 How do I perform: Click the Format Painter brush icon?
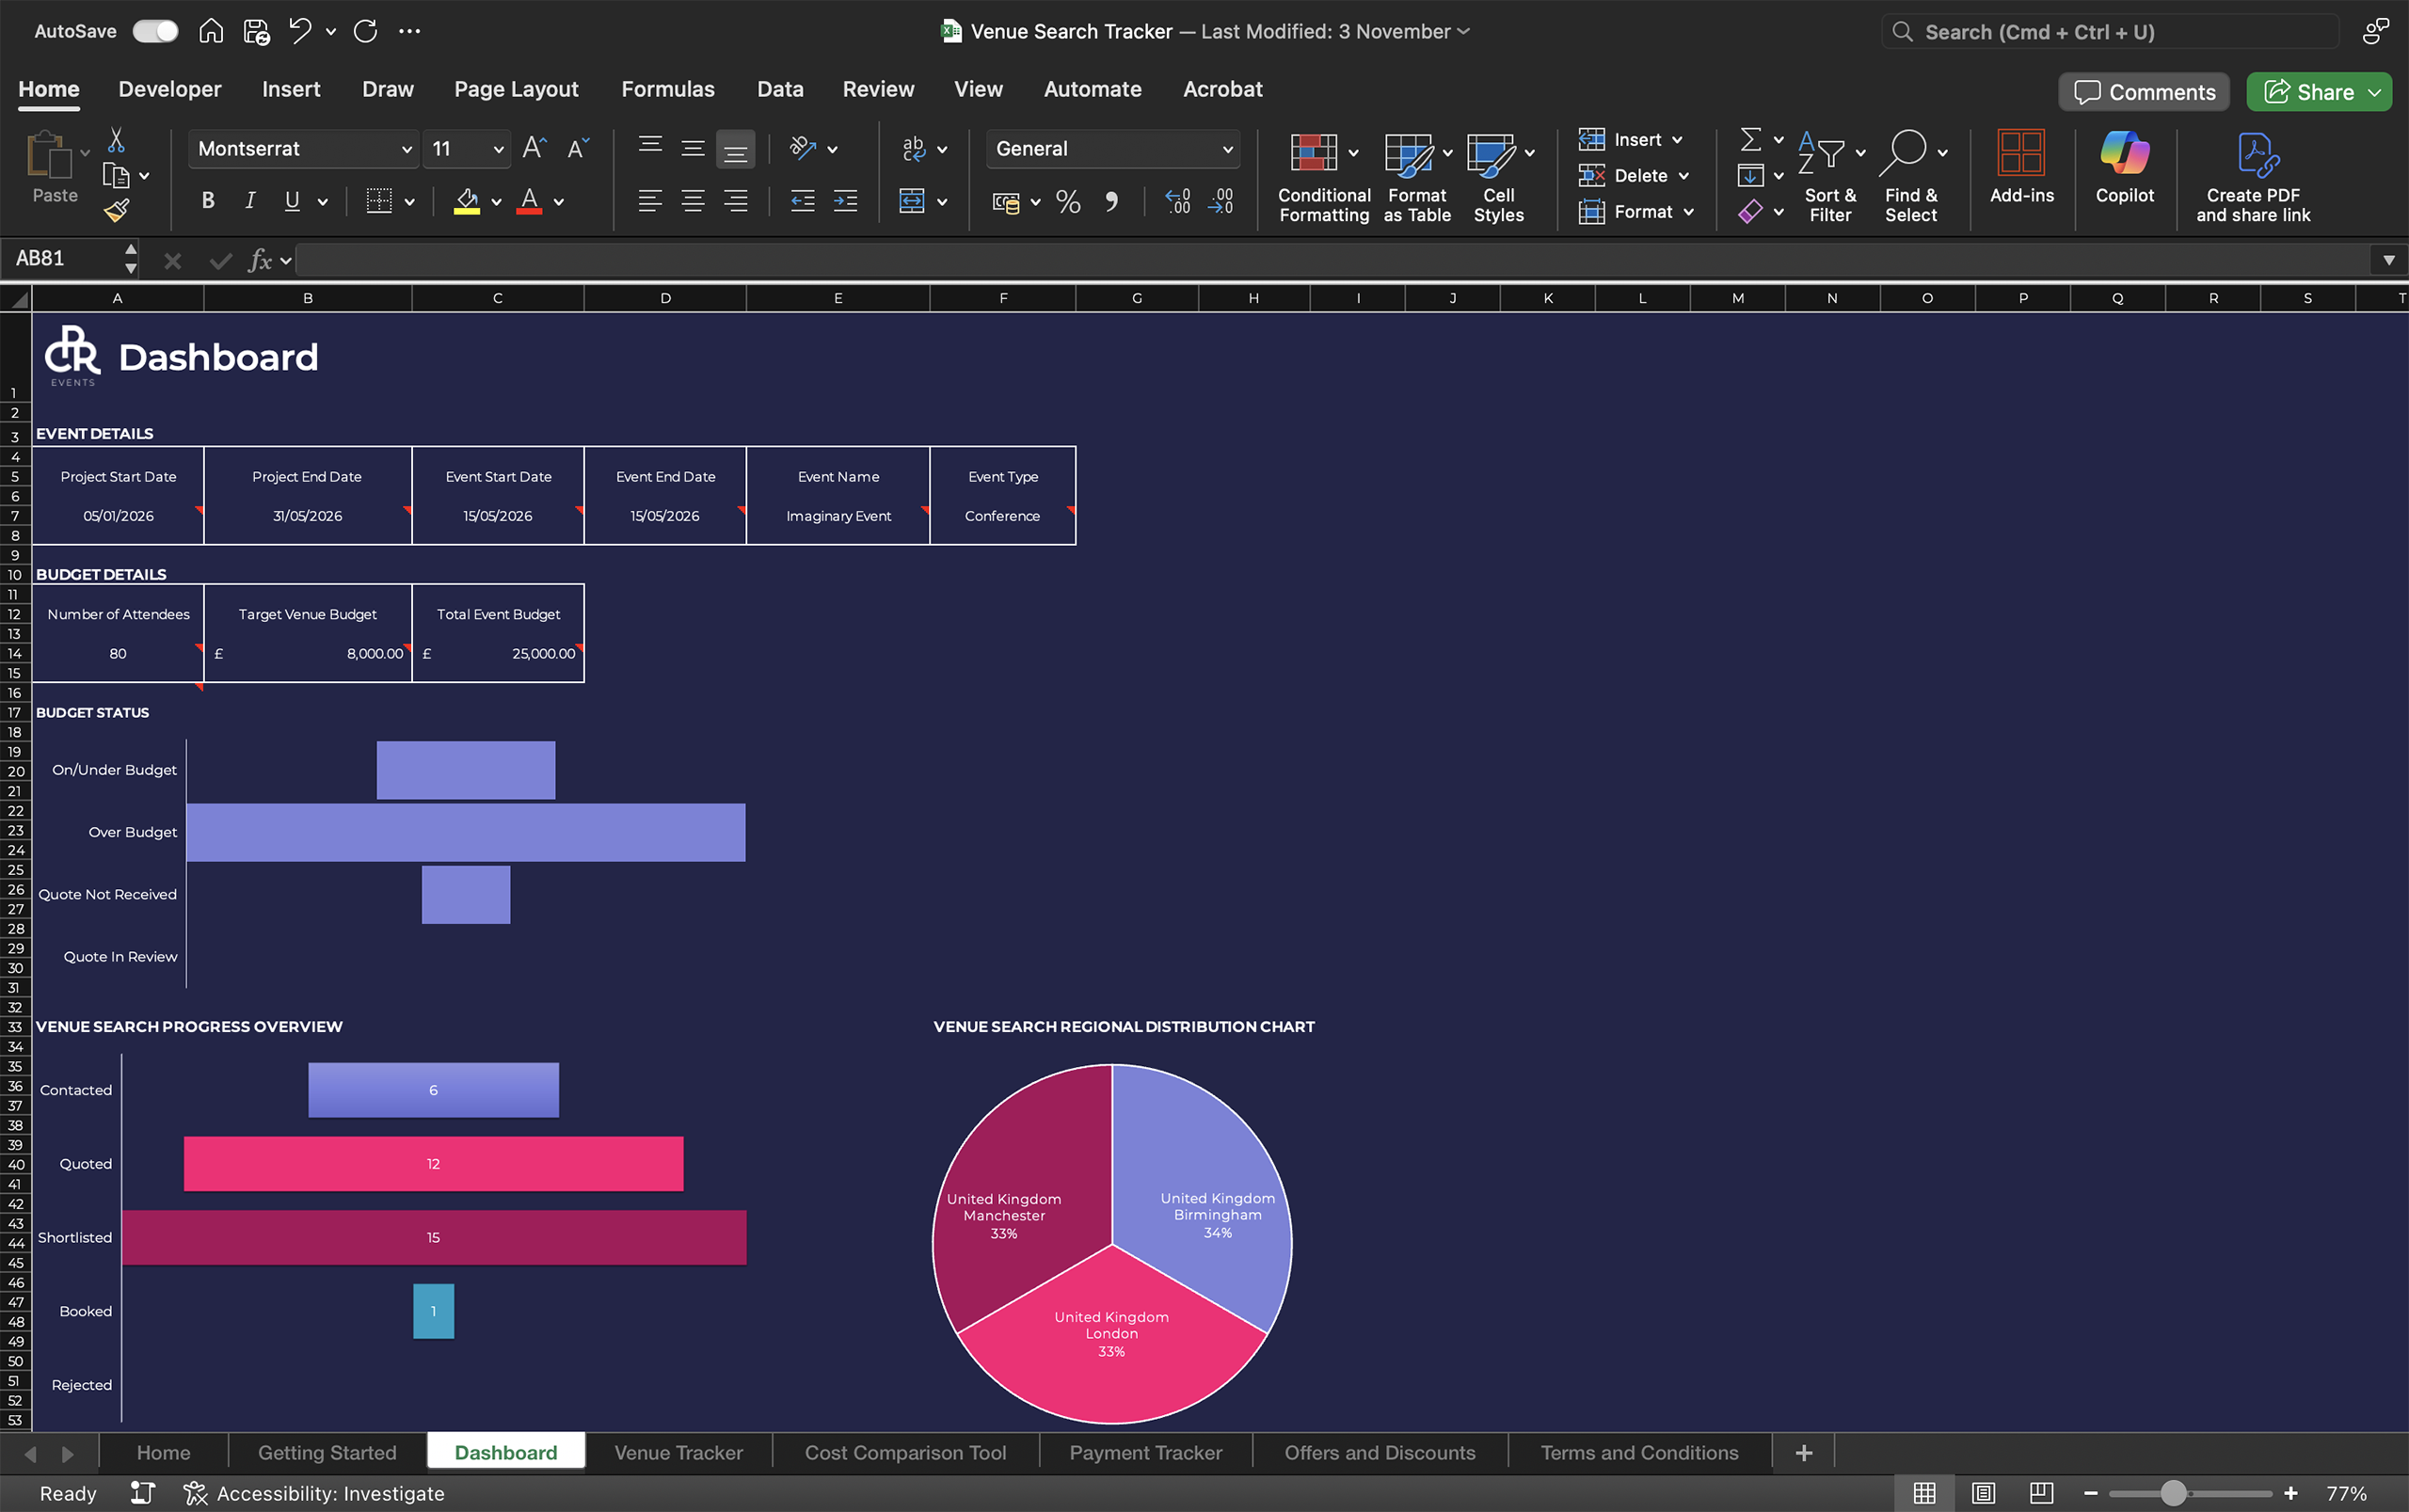click(117, 210)
